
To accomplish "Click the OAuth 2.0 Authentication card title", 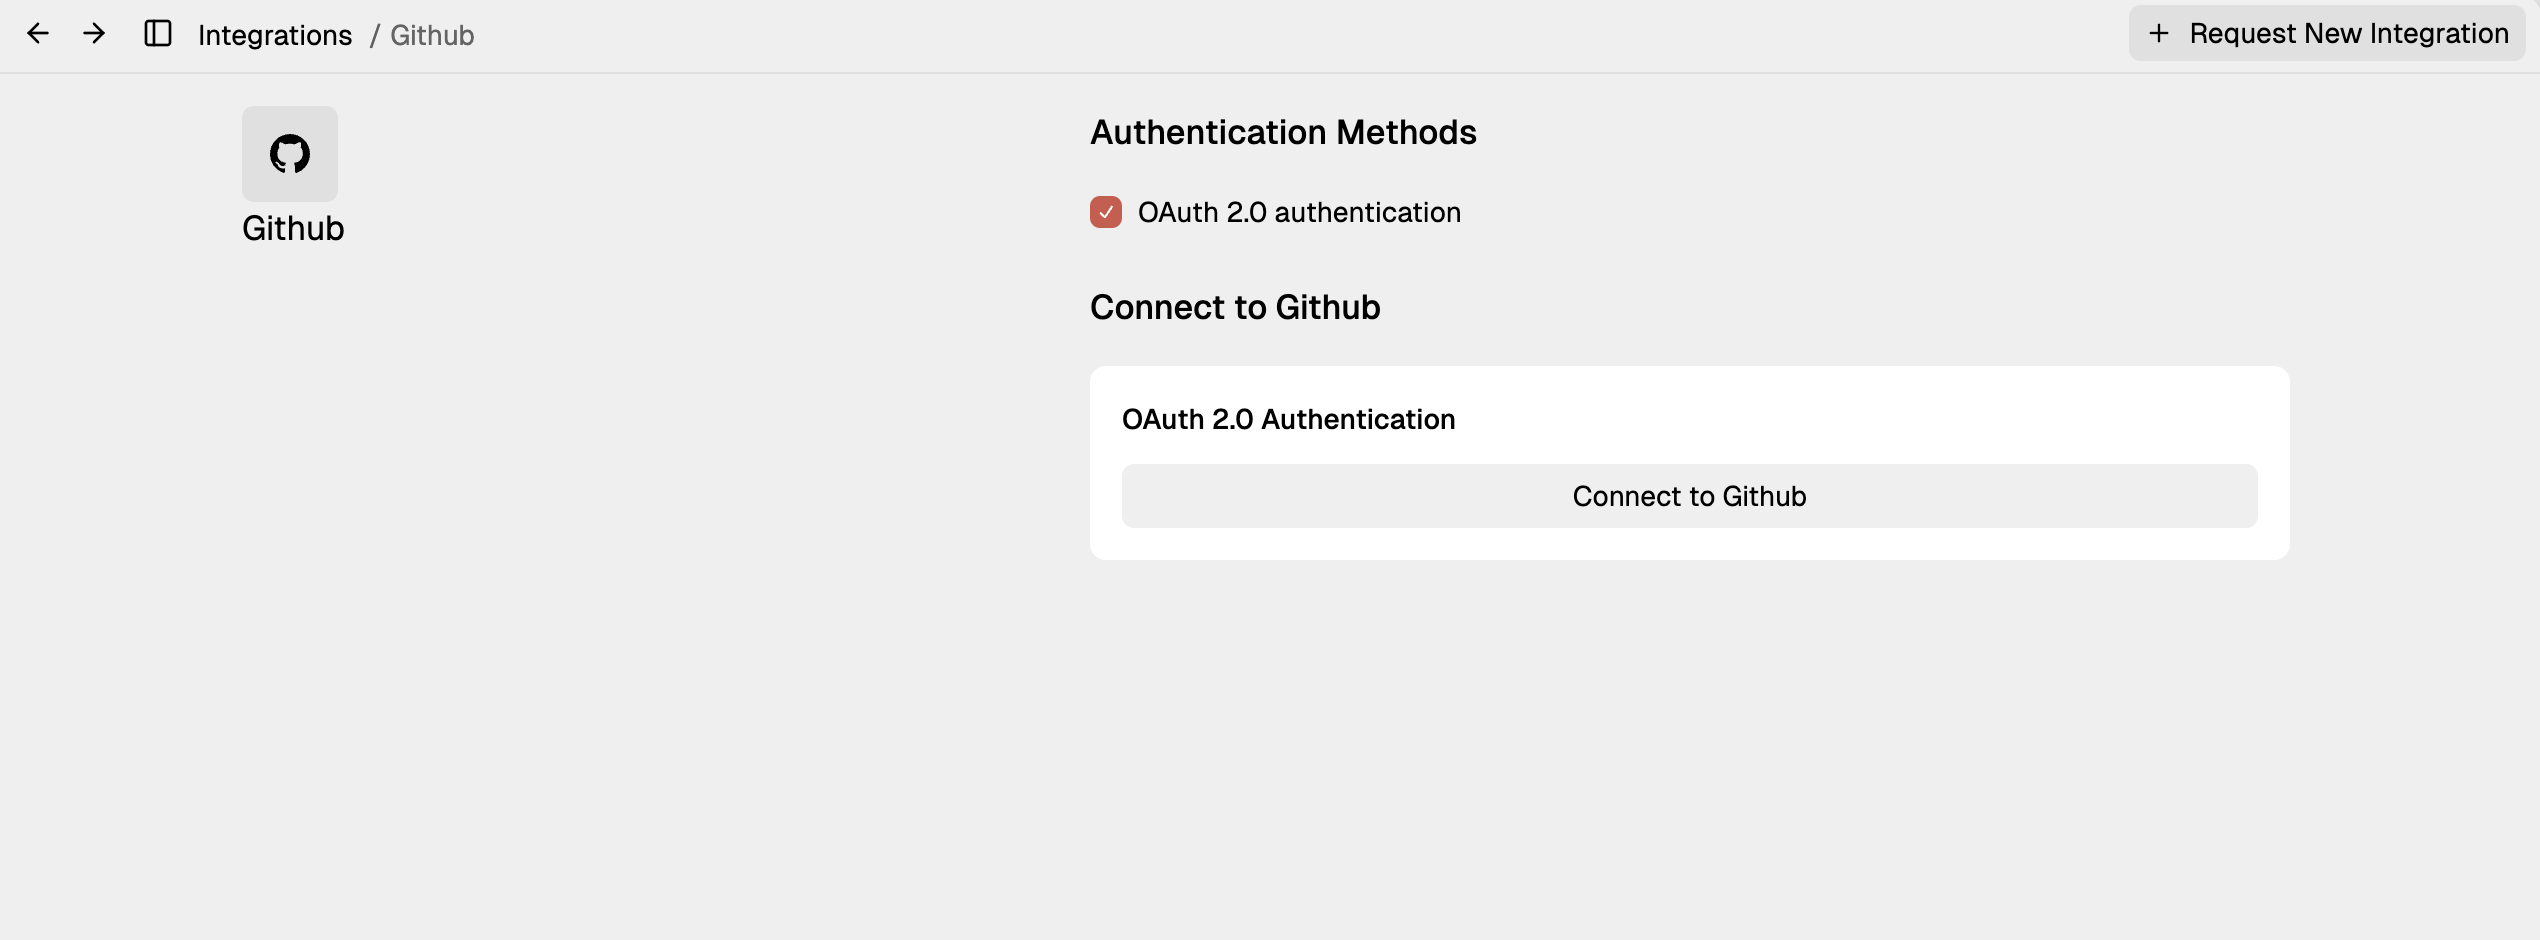I will (1288, 419).
